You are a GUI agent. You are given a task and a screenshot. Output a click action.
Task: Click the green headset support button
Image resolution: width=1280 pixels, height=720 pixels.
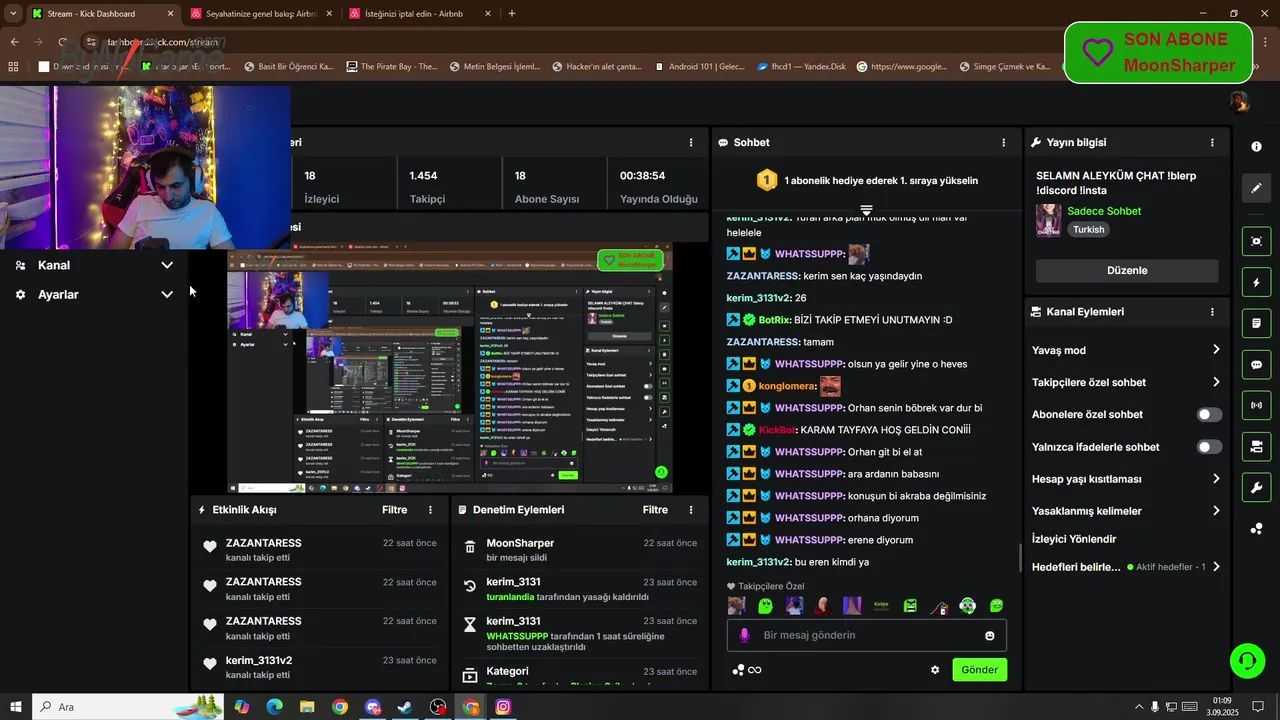[x=1247, y=660]
